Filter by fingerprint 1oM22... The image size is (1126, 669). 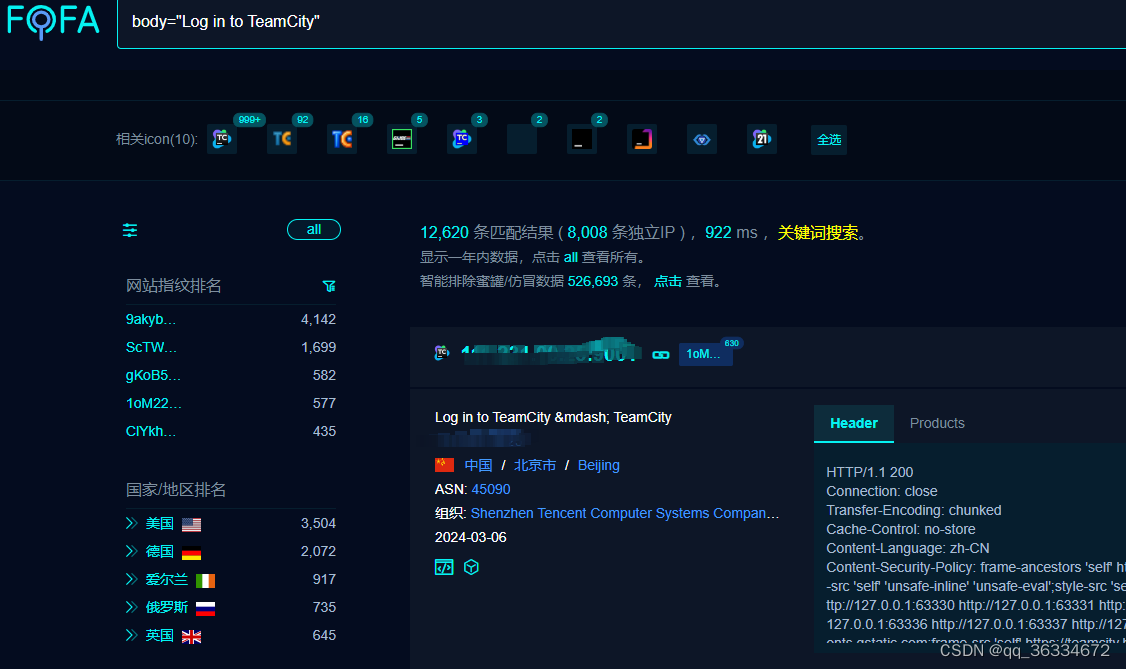click(154, 403)
